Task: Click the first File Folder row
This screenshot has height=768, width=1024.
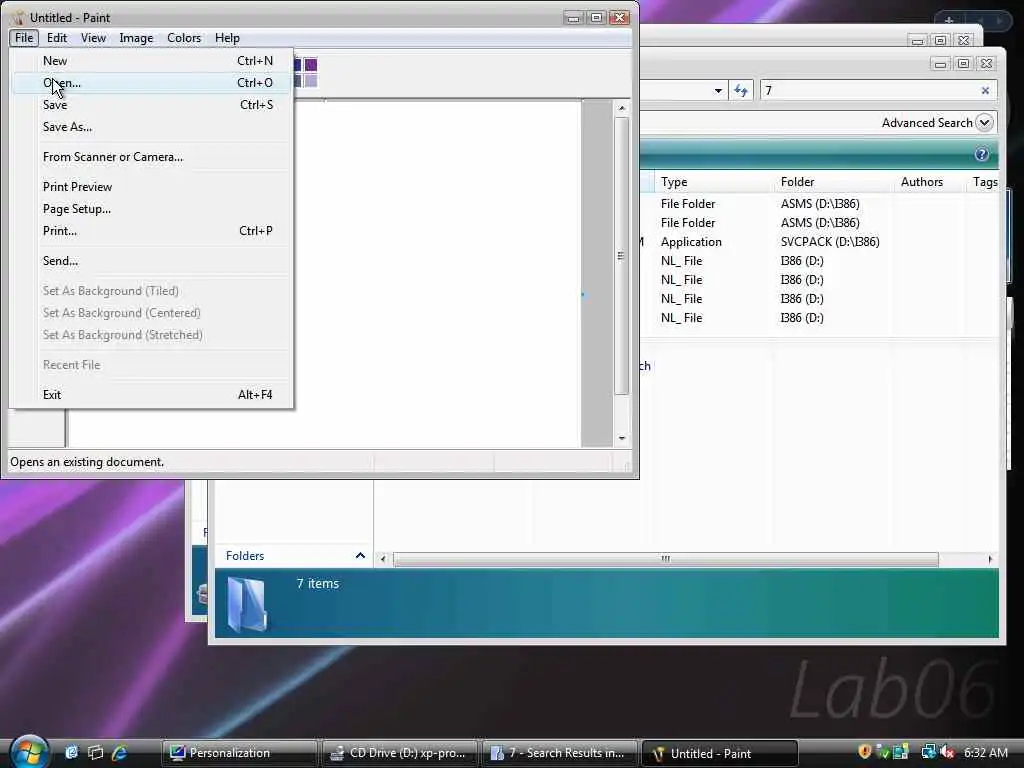Action: pyautogui.click(x=820, y=204)
